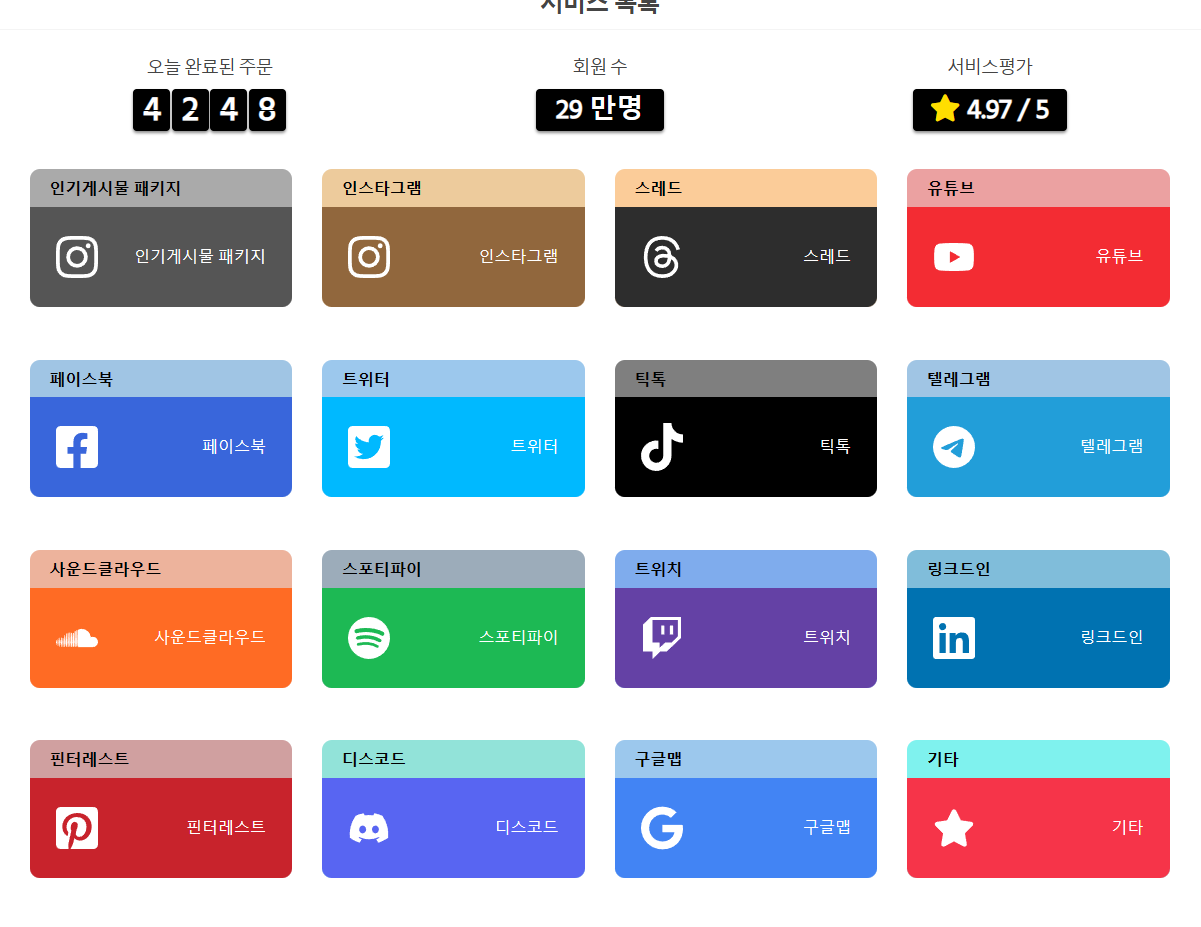Select the Facebook logo icon

(x=77, y=447)
